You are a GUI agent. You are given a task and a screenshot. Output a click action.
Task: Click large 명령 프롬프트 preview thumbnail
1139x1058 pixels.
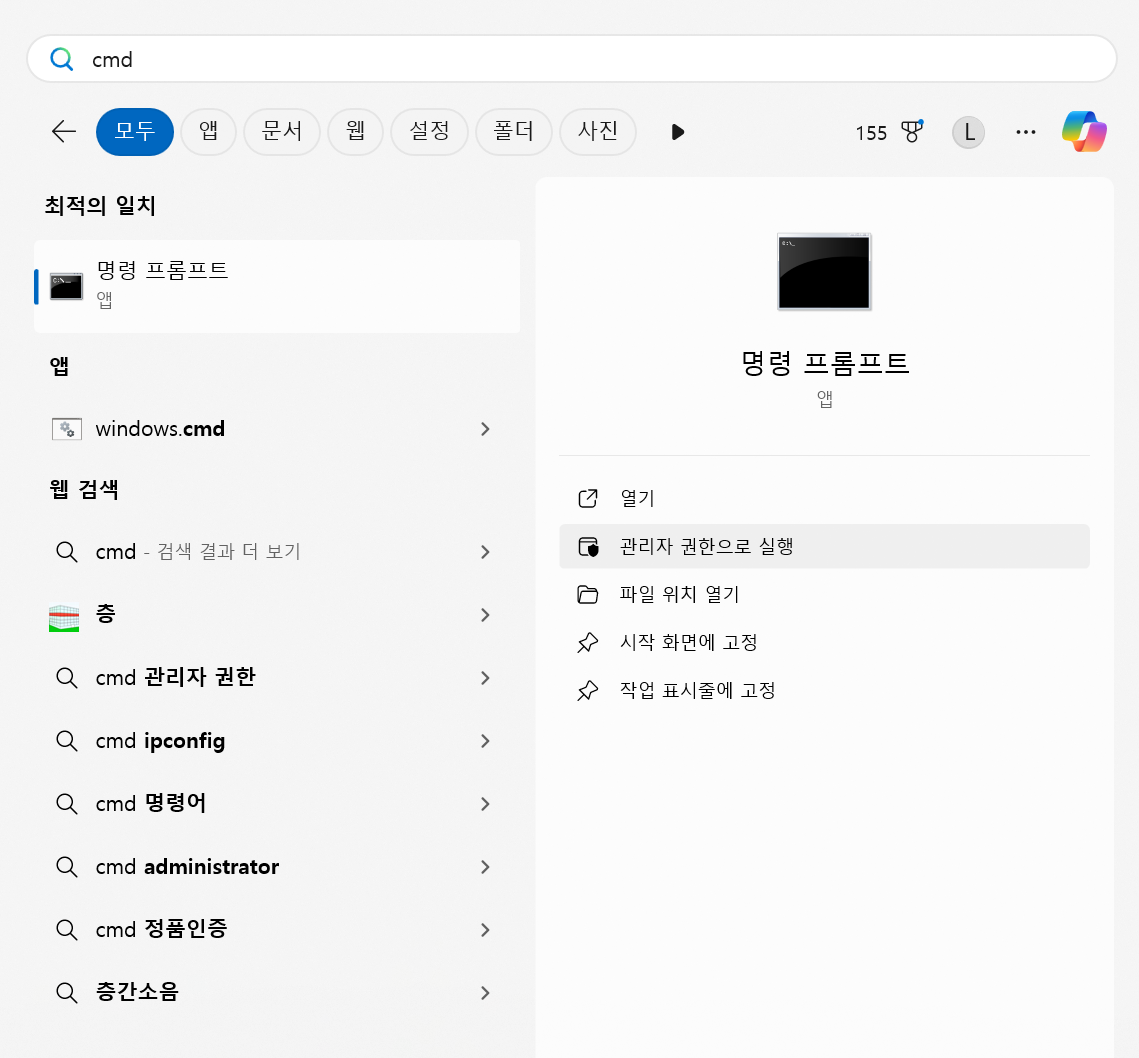coord(824,272)
